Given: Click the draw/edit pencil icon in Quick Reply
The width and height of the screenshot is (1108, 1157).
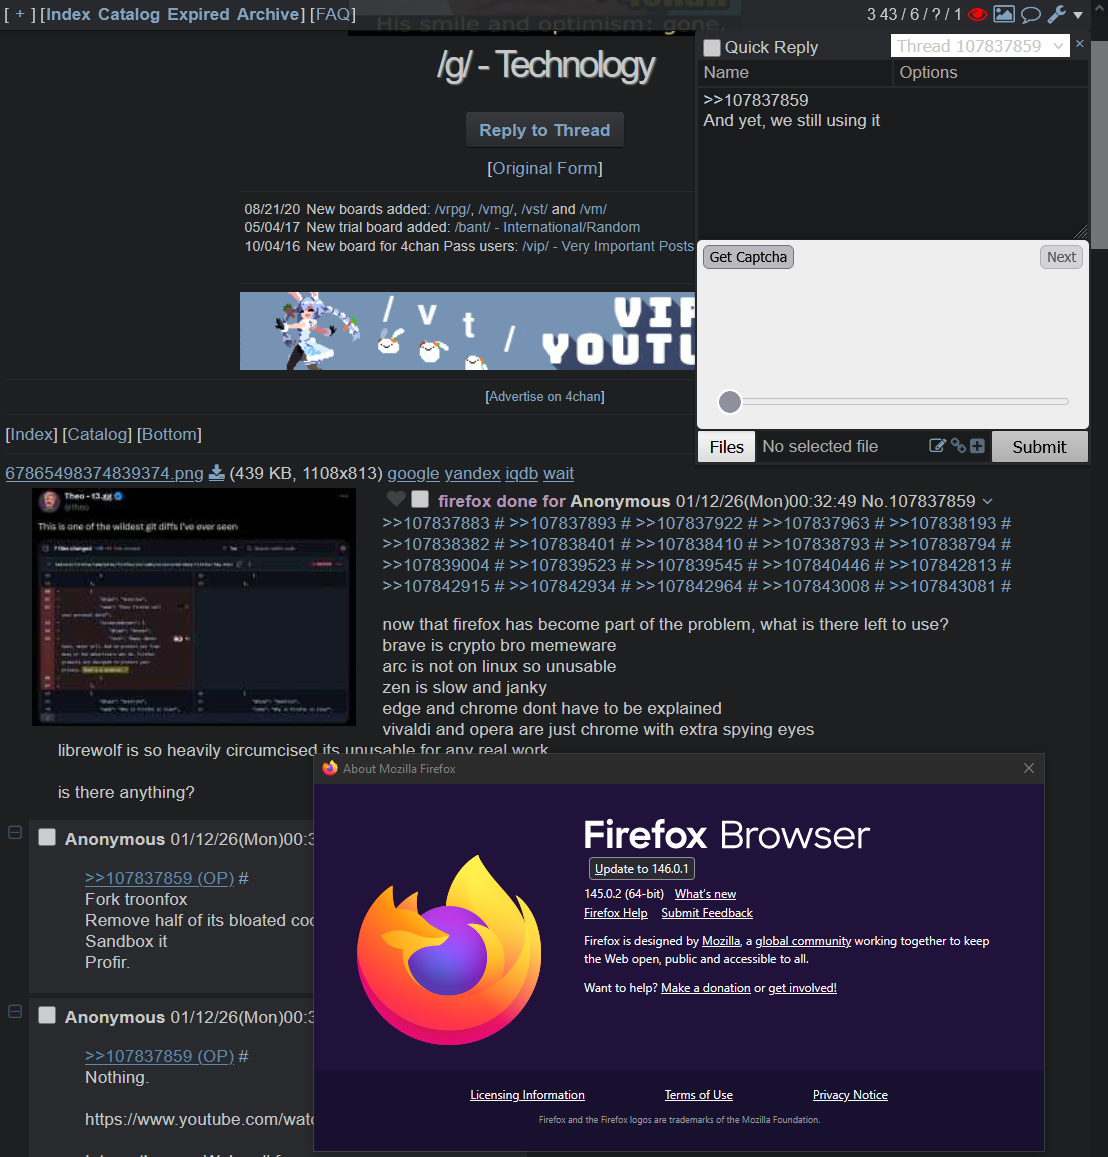Looking at the screenshot, I should (x=937, y=446).
